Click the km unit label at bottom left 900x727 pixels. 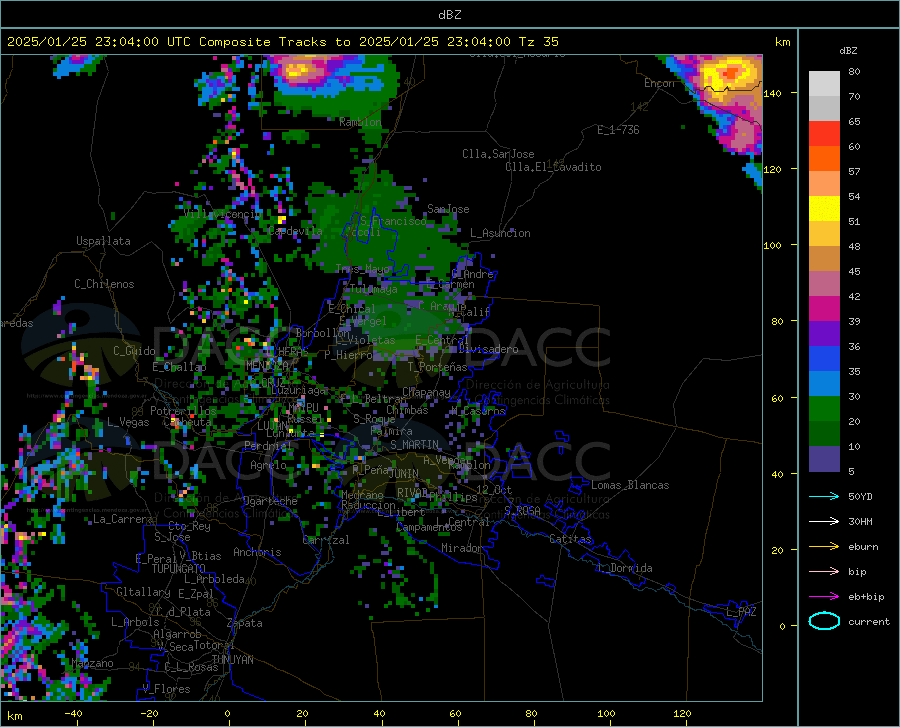(14, 716)
